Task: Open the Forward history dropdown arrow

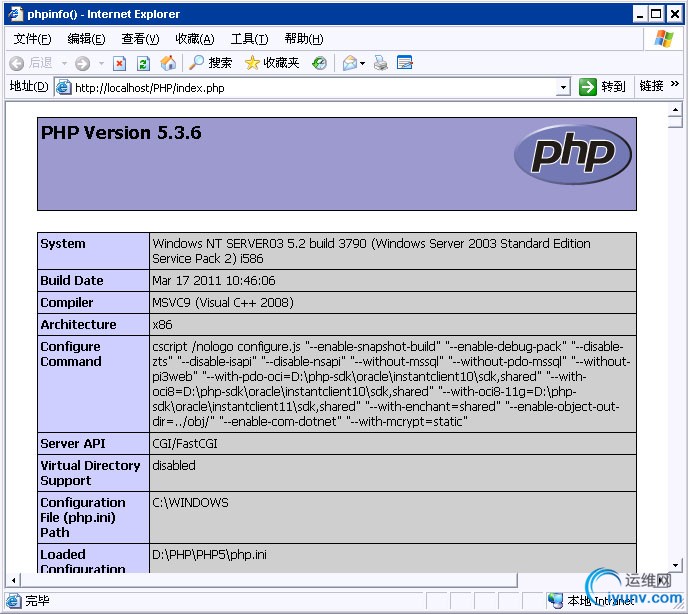Action: pyautogui.click(x=101, y=64)
